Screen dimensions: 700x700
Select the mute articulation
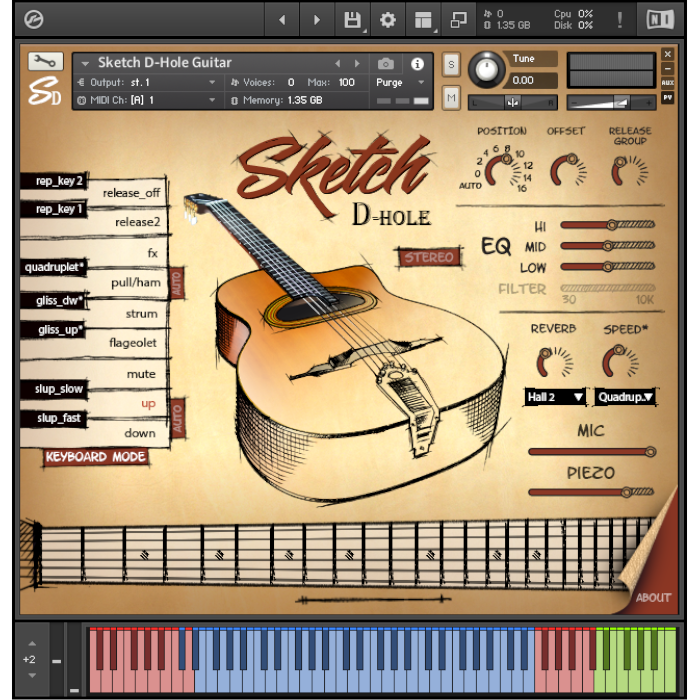(141, 374)
